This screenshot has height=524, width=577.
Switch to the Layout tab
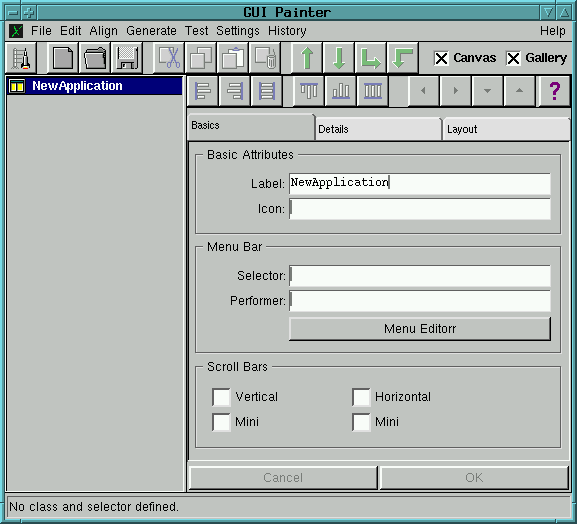click(506, 129)
